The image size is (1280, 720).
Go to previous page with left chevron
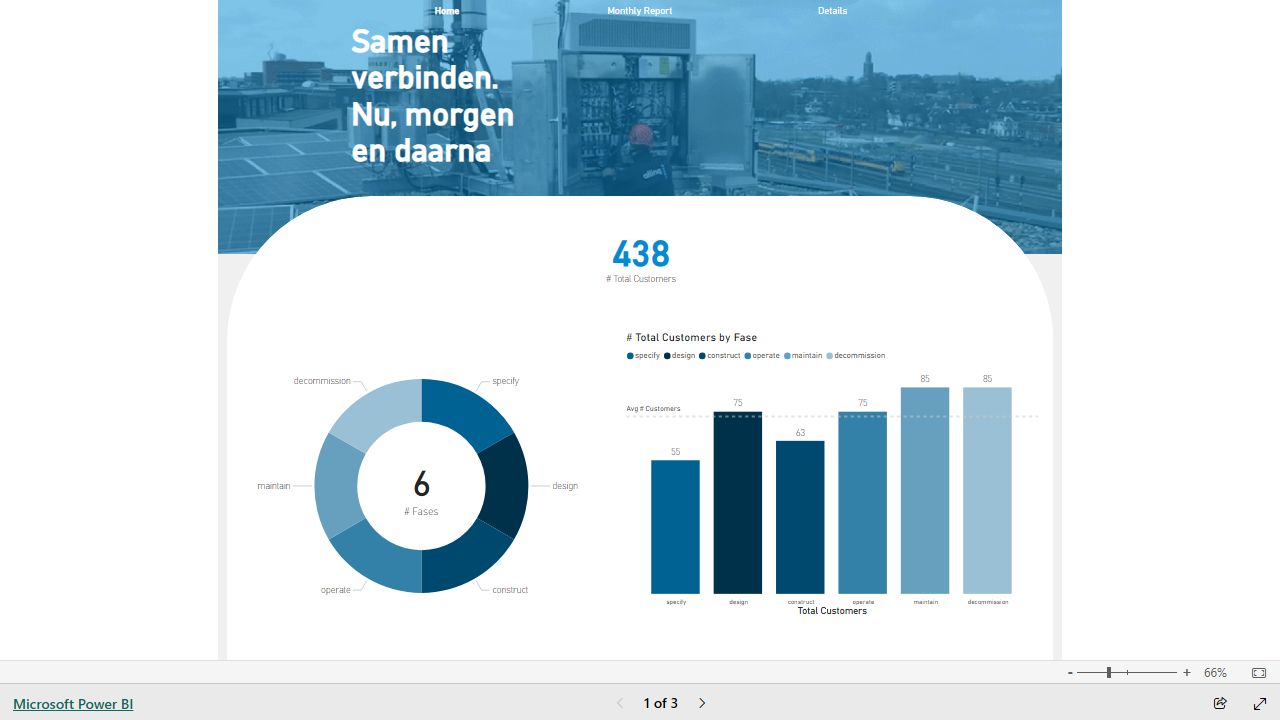pyautogui.click(x=620, y=703)
